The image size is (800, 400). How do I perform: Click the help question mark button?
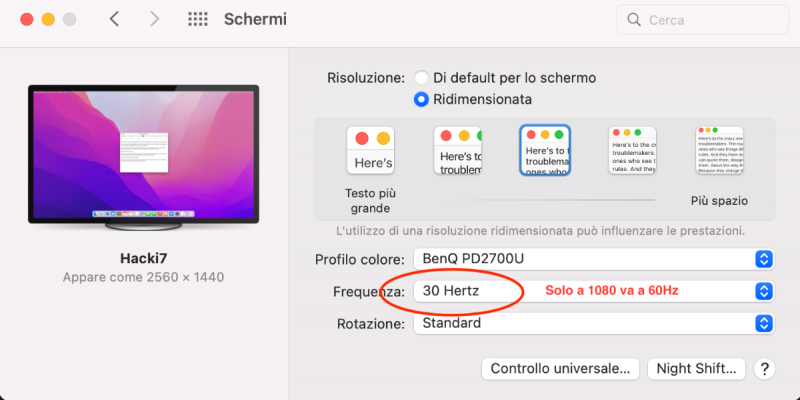(x=765, y=369)
